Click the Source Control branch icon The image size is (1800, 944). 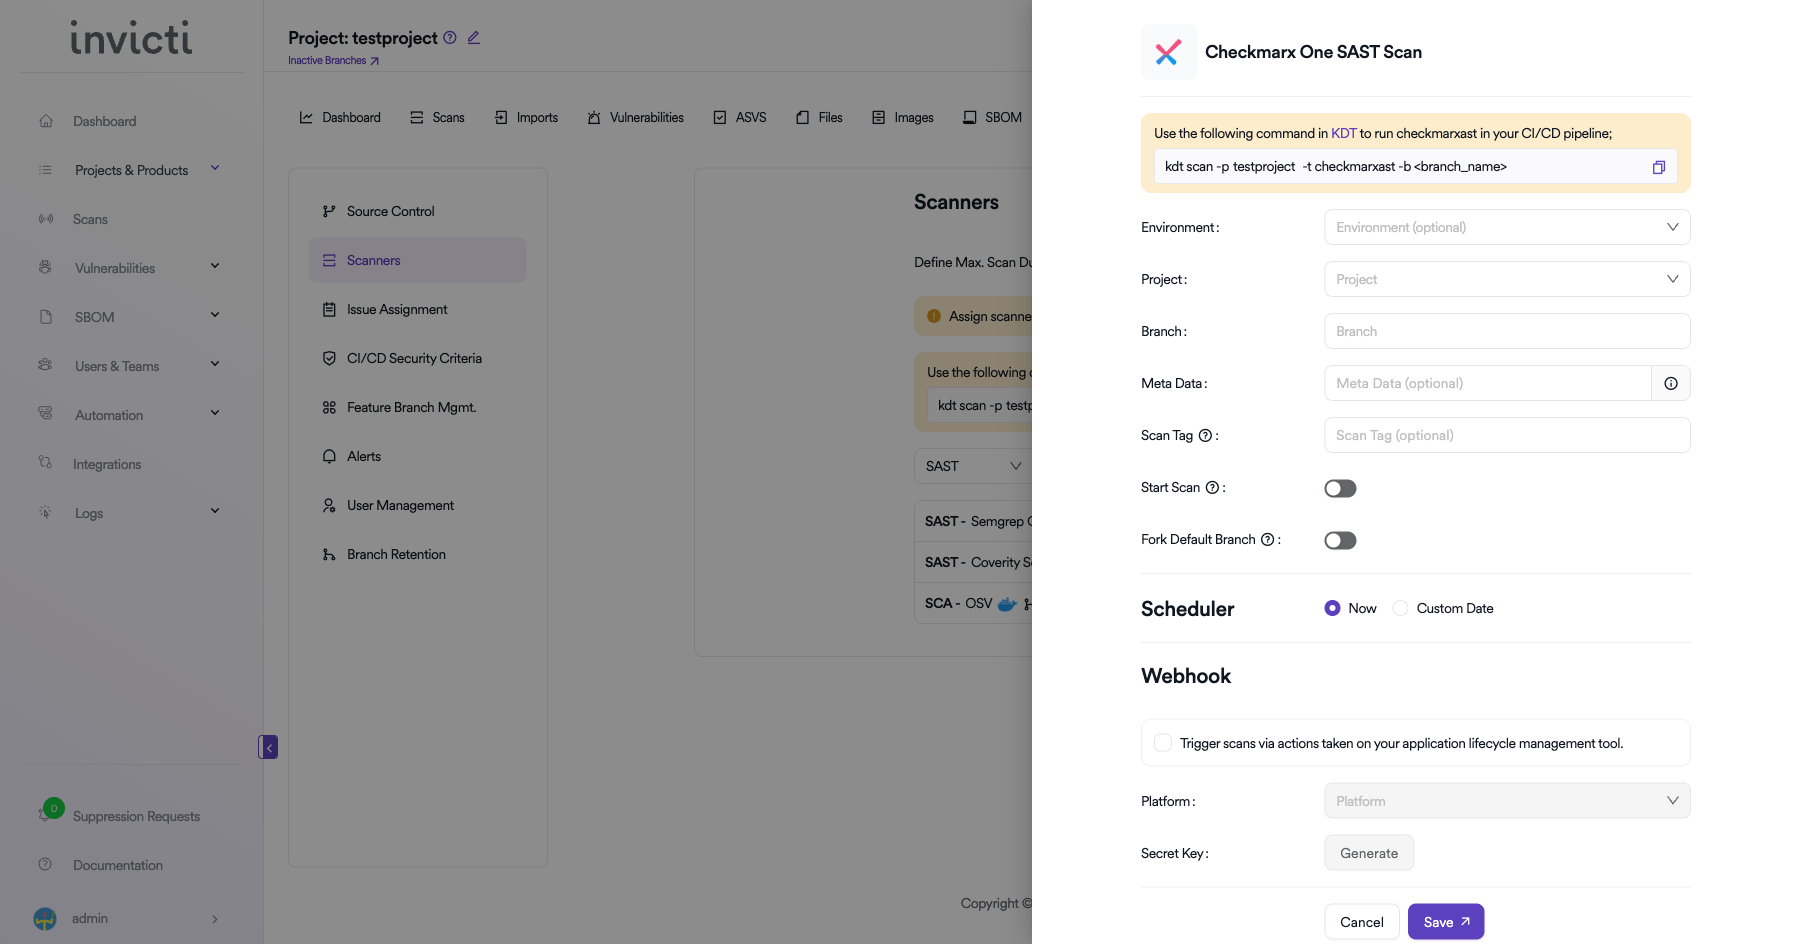[329, 211]
